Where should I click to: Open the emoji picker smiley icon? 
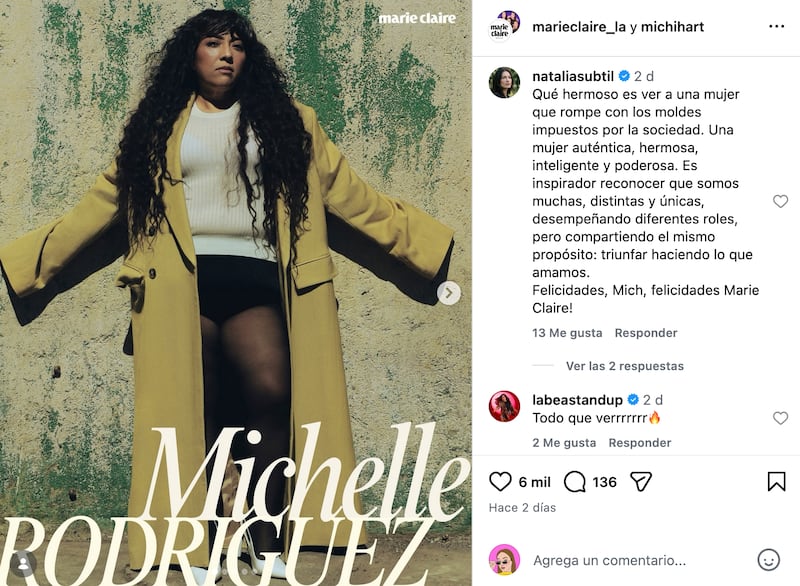(x=768, y=560)
